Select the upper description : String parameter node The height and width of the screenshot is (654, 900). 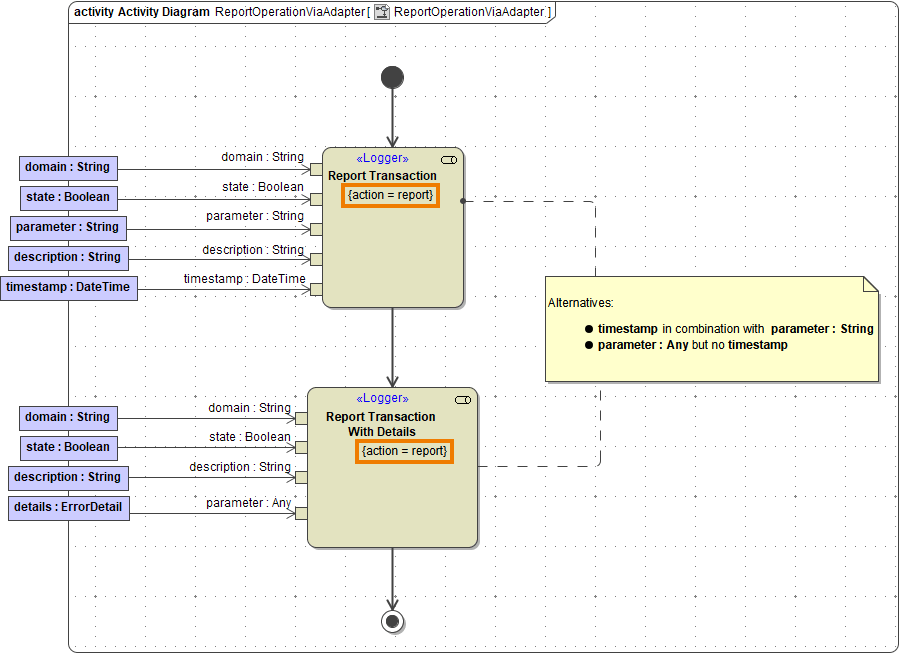[x=67, y=257]
